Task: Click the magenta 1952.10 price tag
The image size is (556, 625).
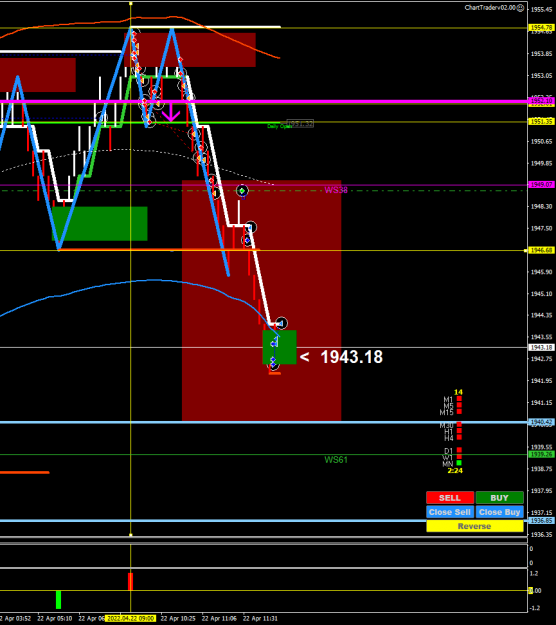Action: [541, 101]
